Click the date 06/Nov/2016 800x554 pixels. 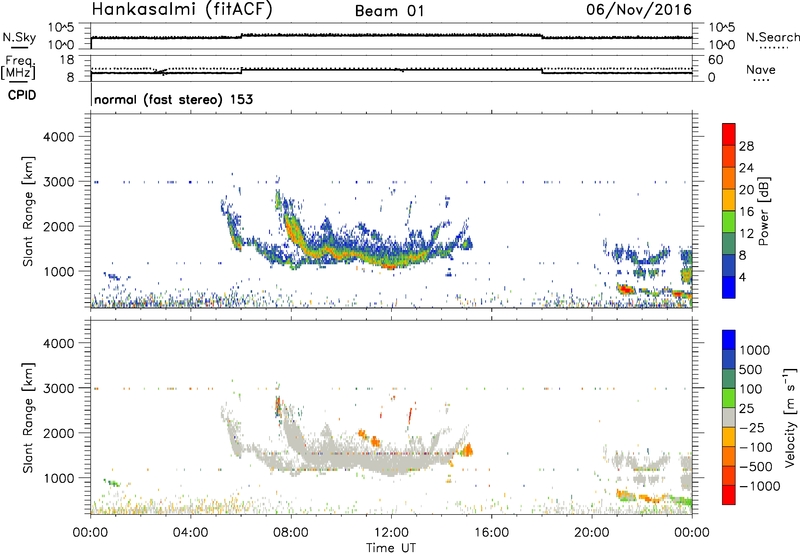[639, 10]
